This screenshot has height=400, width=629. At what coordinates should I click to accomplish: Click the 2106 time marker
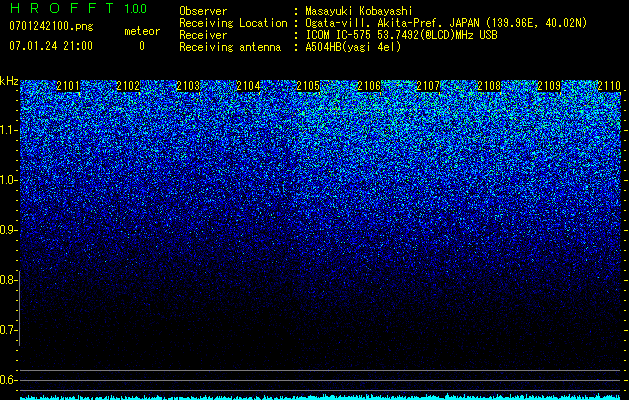[369, 86]
